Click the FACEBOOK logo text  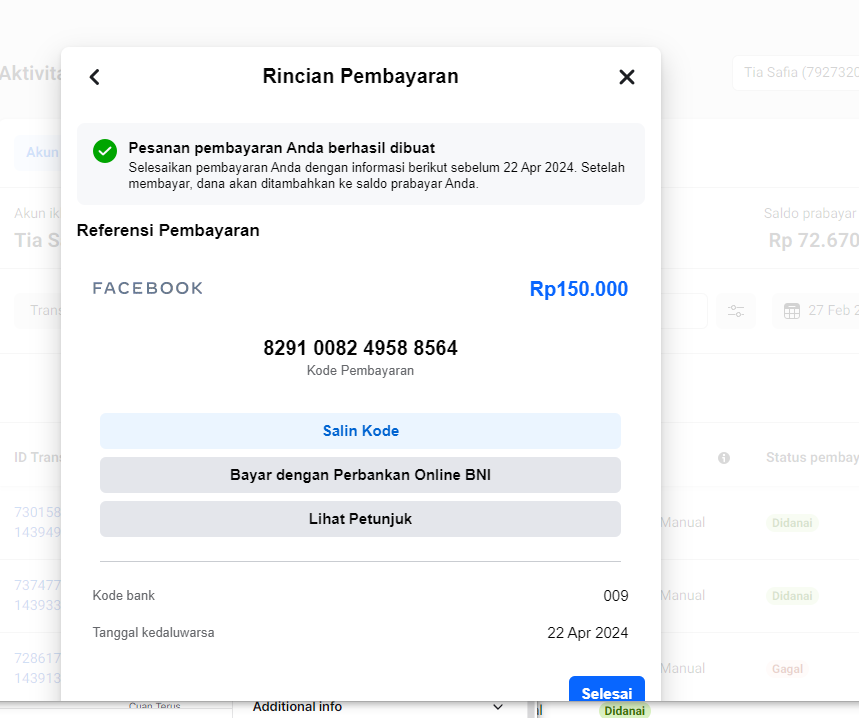coord(148,288)
